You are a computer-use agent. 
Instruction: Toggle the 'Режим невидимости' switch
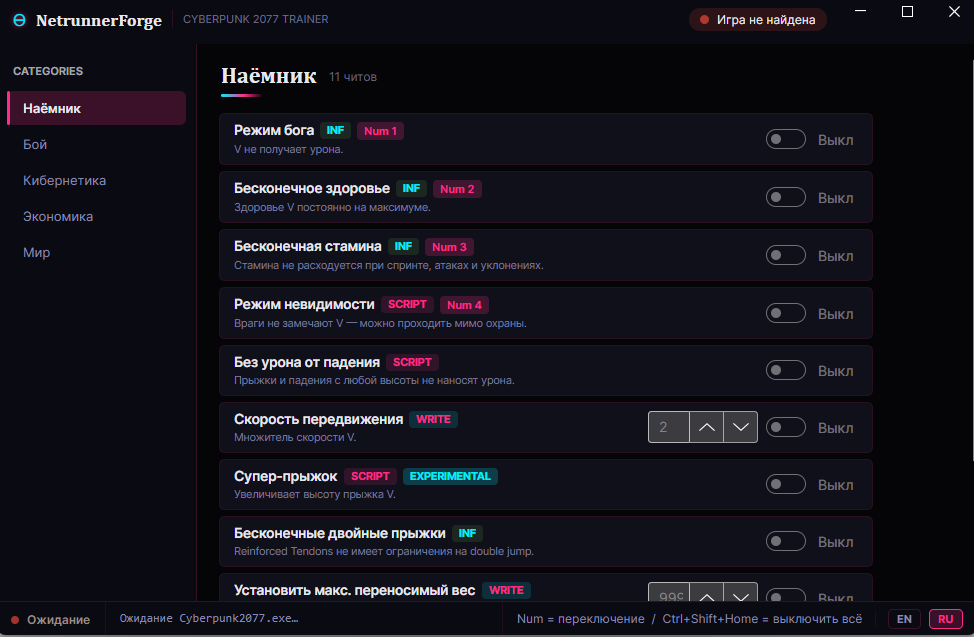[785, 313]
